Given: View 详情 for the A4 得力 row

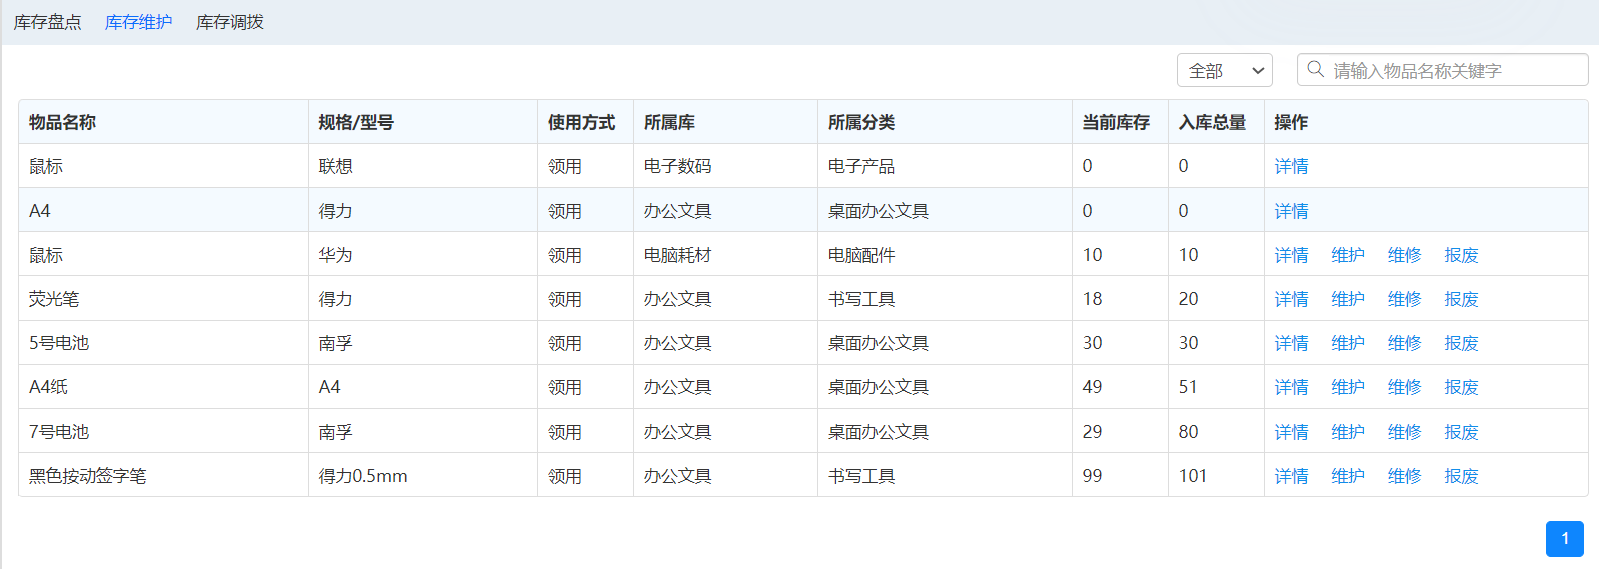Looking at the screenshot, I should (1291, 211).
